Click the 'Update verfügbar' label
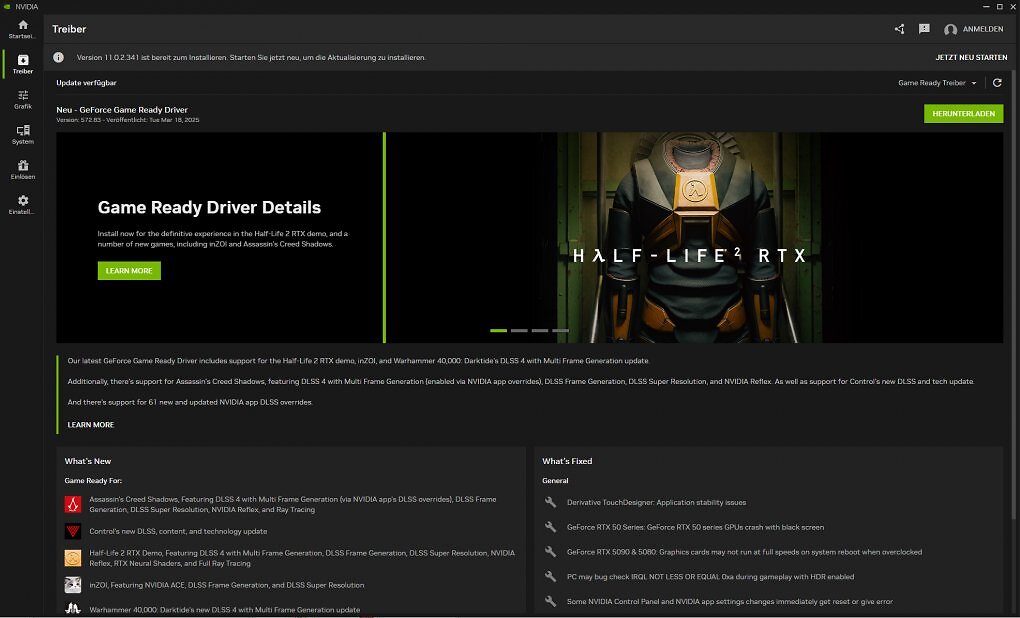The image size is (1020, 618). (x=87, y=83)
